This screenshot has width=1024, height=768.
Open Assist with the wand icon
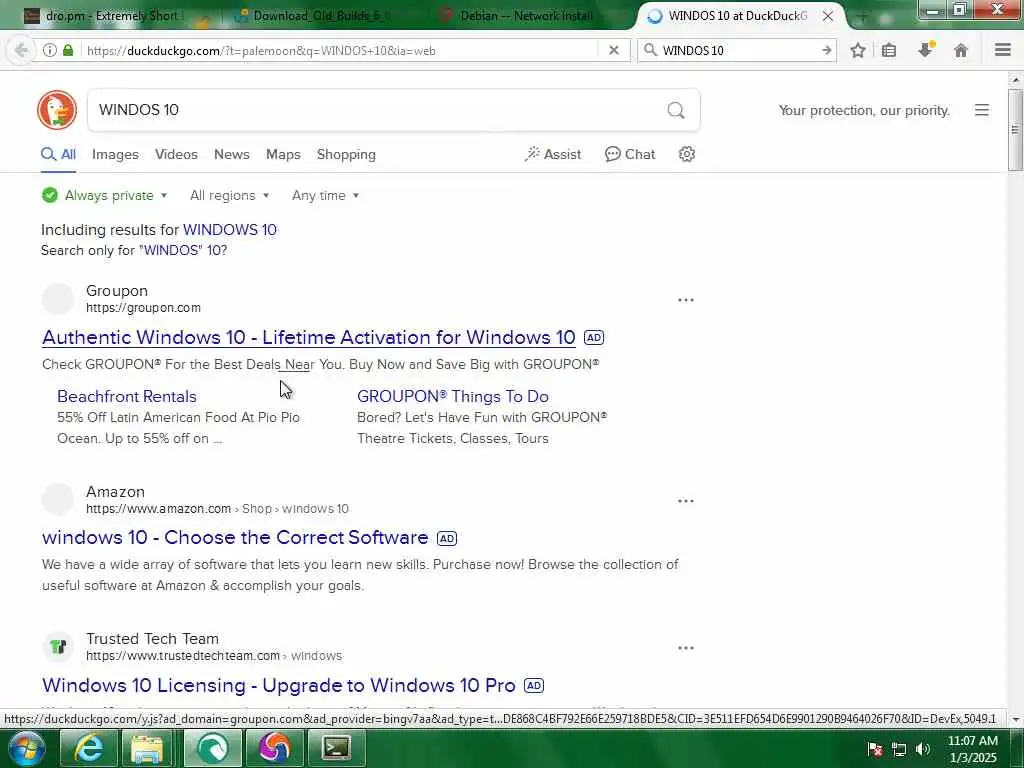(552, 154)
